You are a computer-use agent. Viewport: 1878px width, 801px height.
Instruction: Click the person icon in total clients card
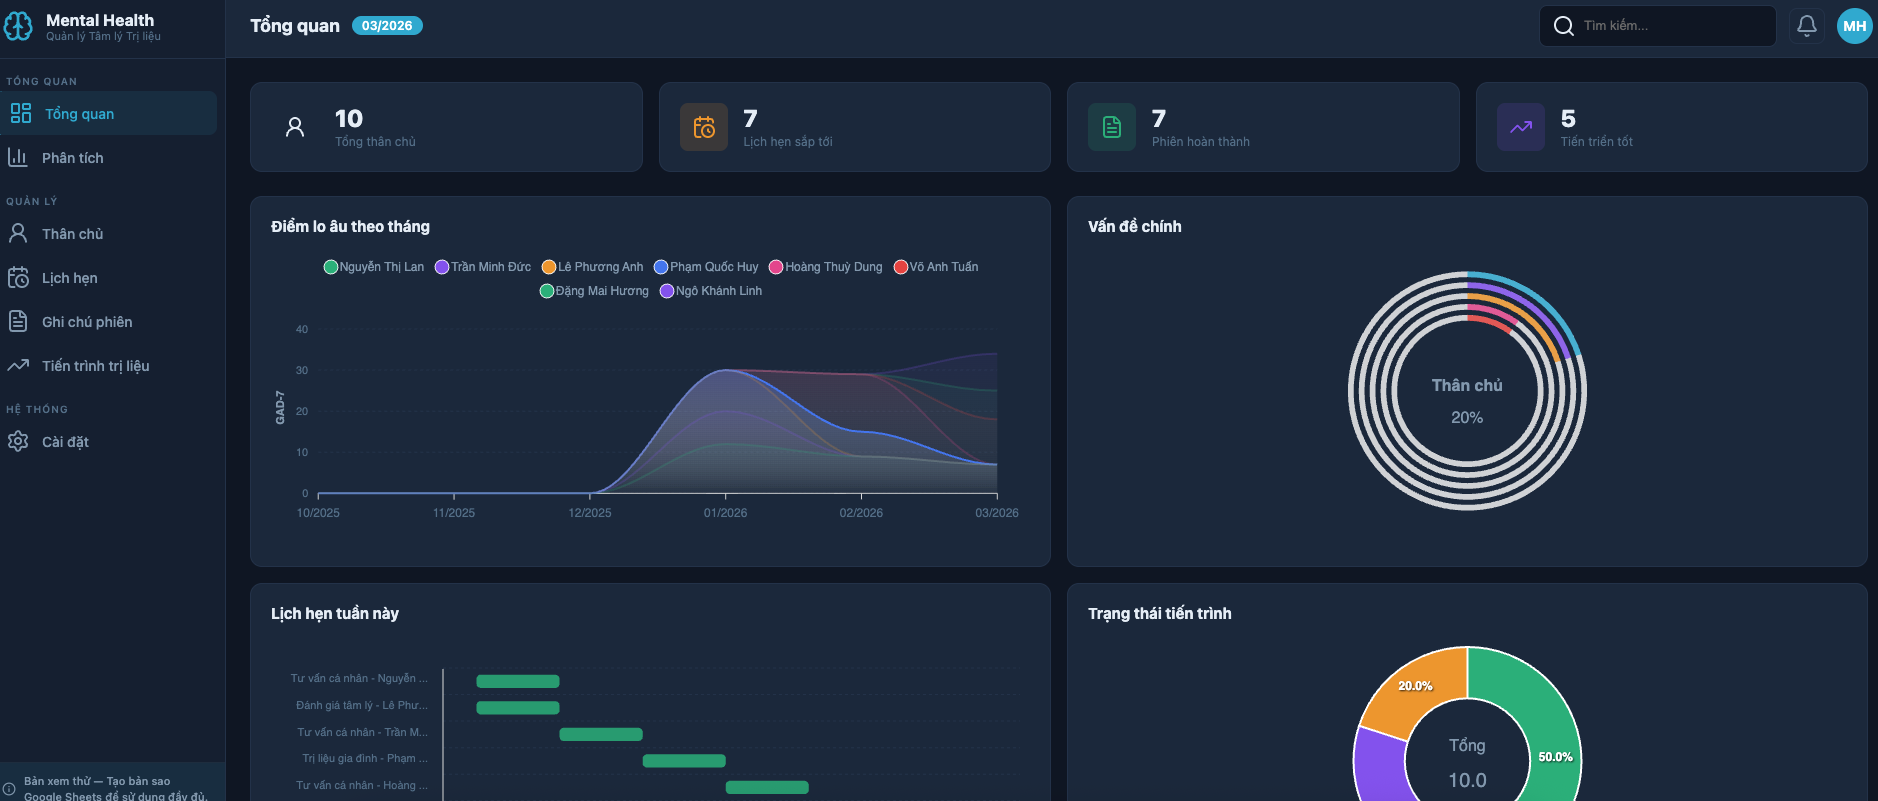[x=295, y=127]
